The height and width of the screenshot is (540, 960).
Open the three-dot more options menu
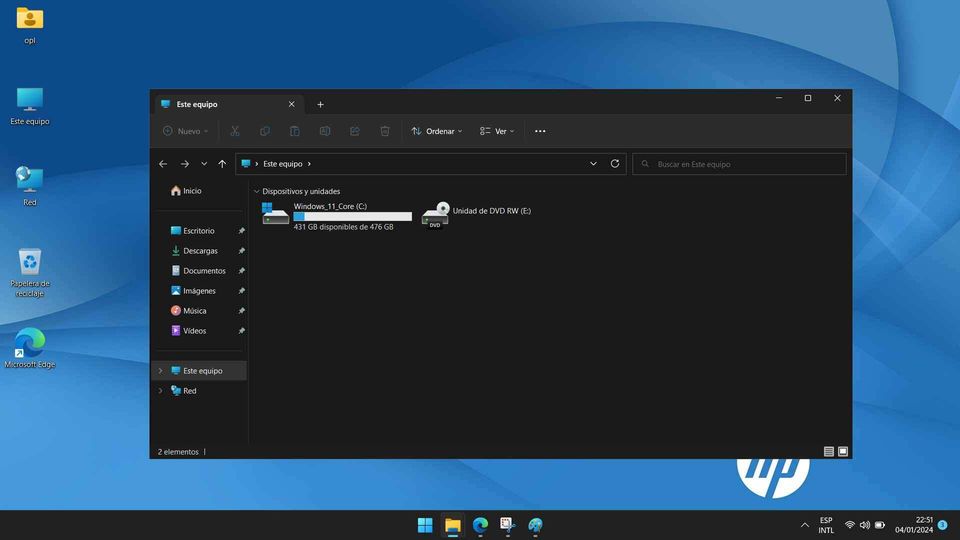(540, 131)
